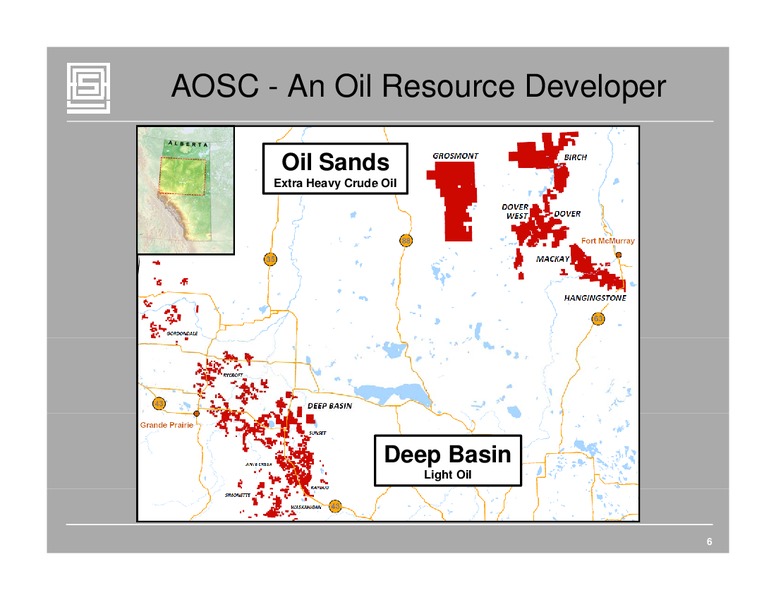
Task: Open the Alberta inset map thumbnail
Action: point(186,191)
